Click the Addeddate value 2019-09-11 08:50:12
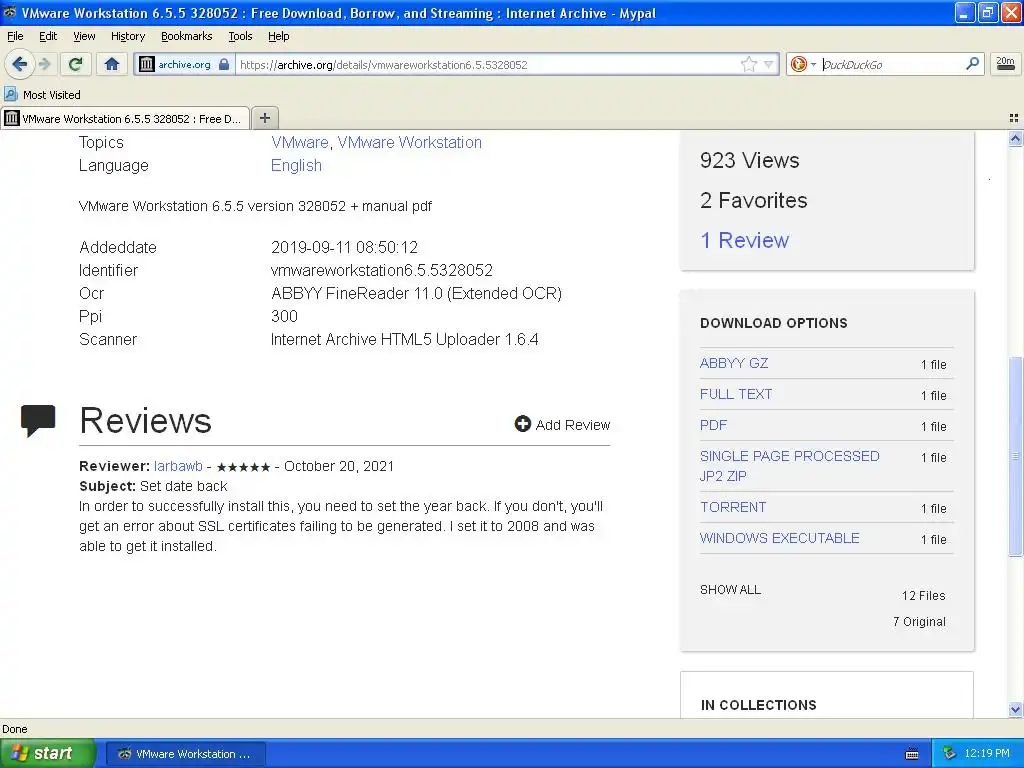This screenshot has width=1024, height=768. 344,248
